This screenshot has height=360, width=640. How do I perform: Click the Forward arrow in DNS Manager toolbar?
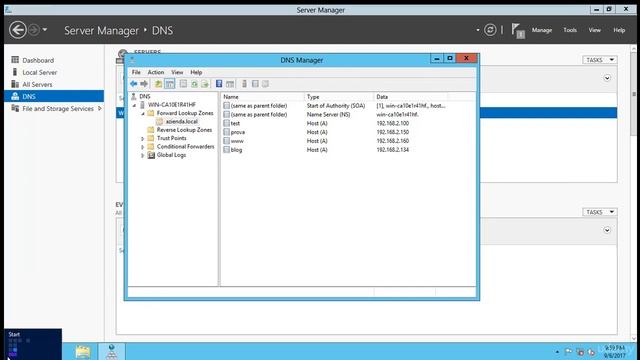(144, 84)
